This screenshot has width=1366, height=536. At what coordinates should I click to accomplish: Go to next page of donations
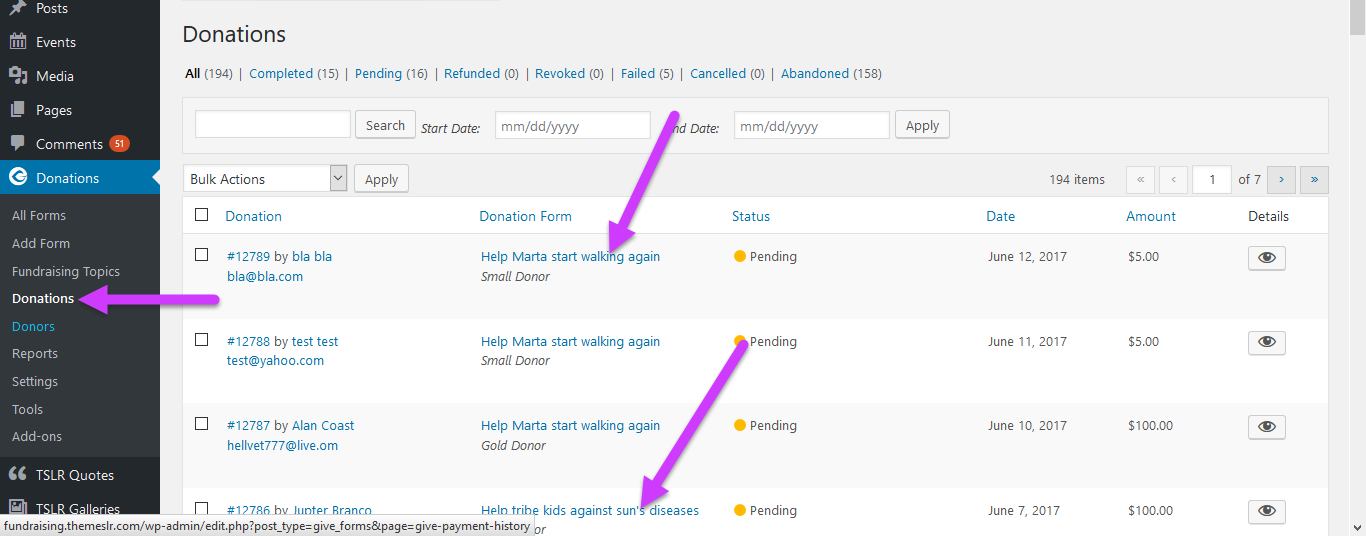tap(1281, 180)
